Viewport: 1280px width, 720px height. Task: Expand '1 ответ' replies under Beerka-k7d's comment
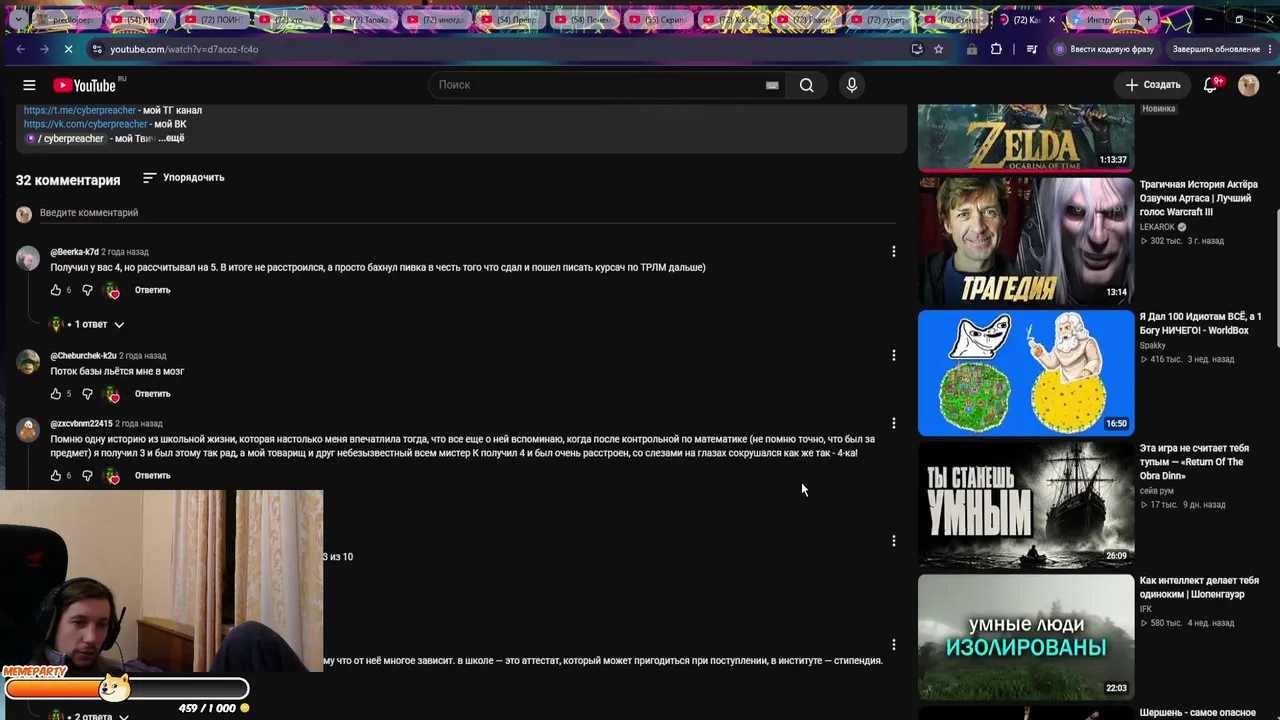88,324
